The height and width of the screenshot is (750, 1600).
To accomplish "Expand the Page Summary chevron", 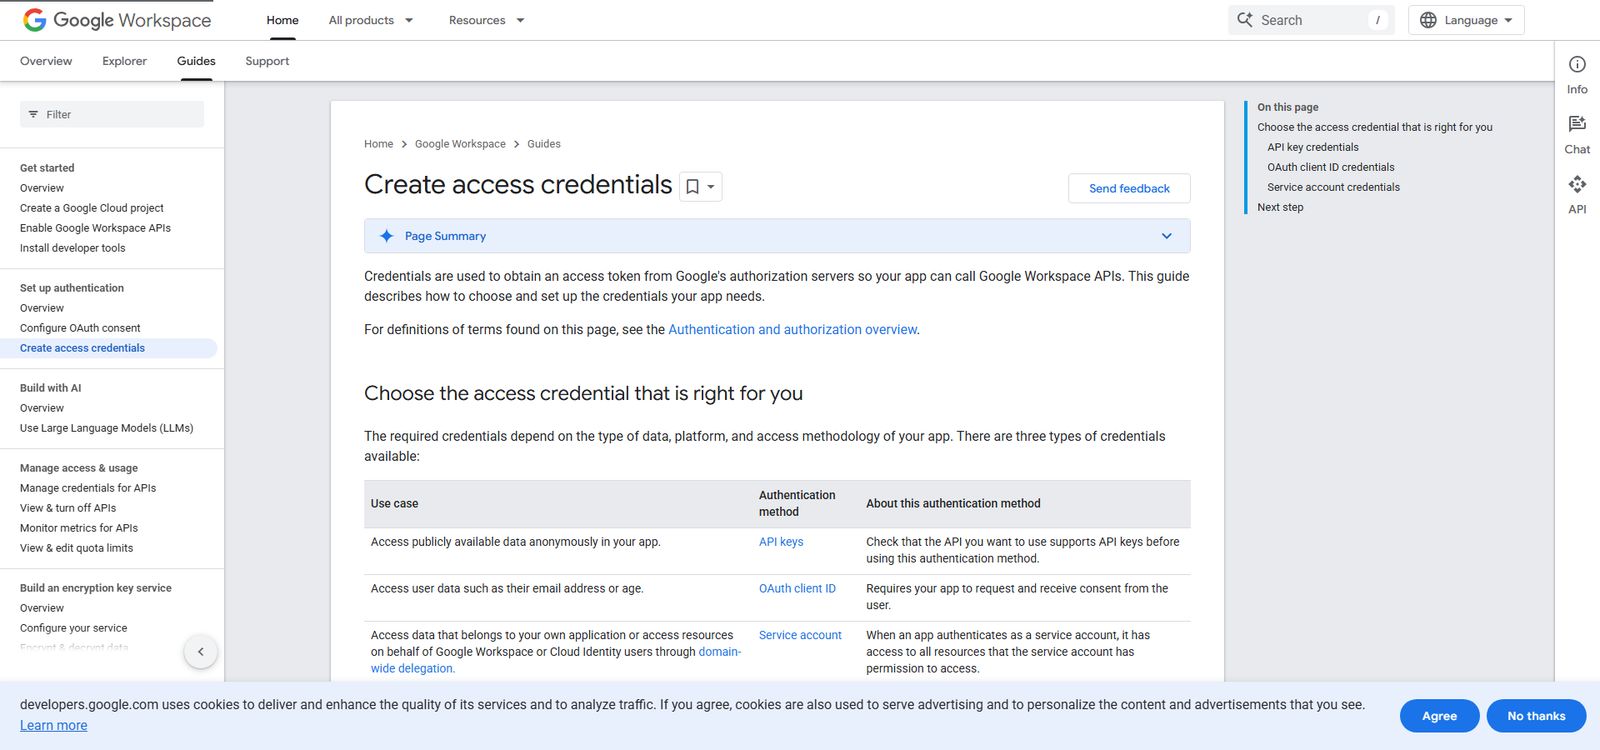I will 1166,236.
